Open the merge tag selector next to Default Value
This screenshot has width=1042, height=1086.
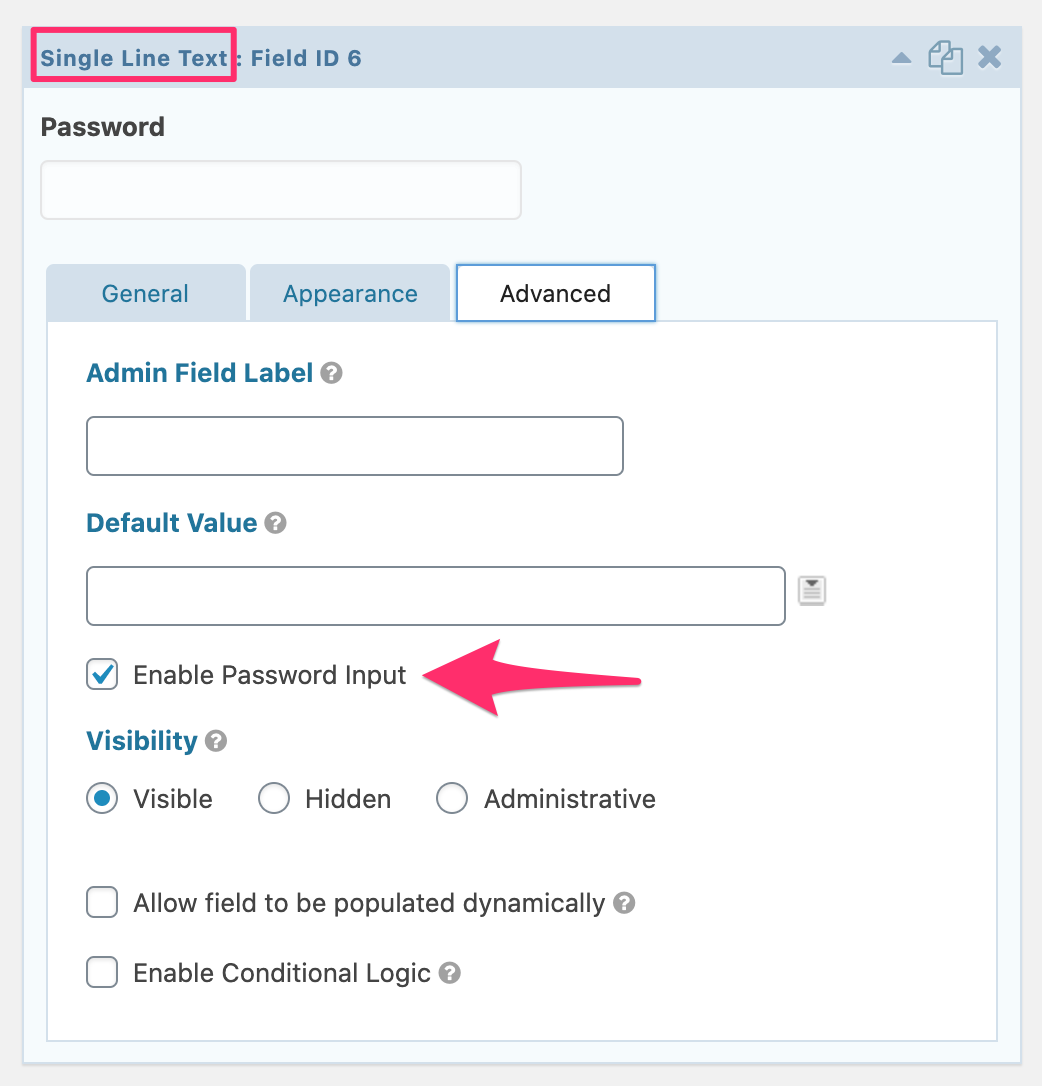(812, 591)
